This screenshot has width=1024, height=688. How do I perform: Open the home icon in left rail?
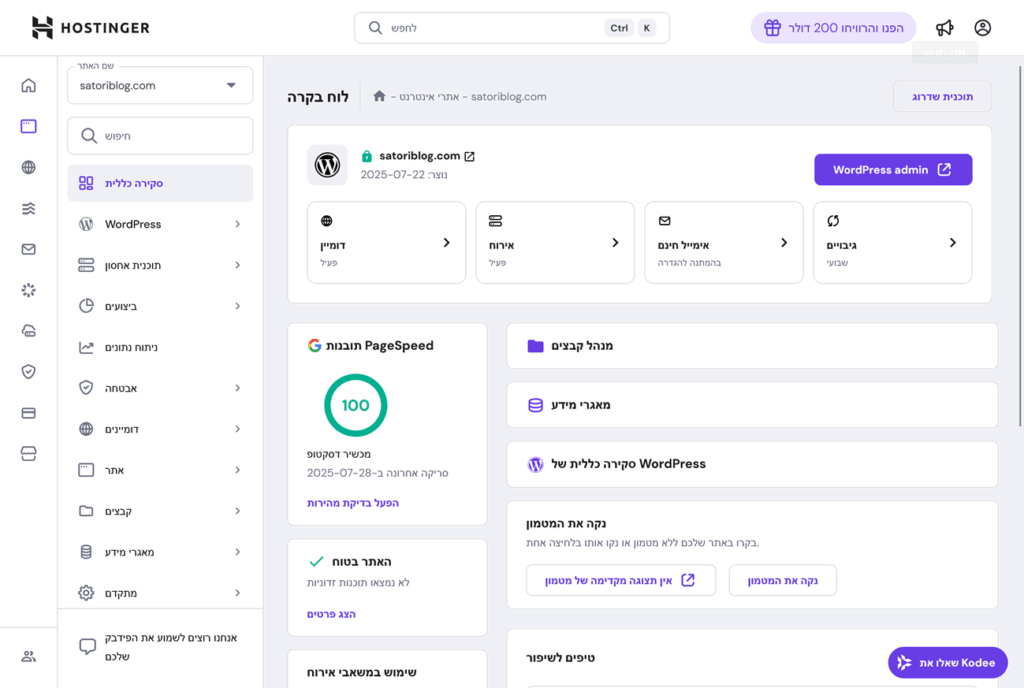[x=28, y=86]
